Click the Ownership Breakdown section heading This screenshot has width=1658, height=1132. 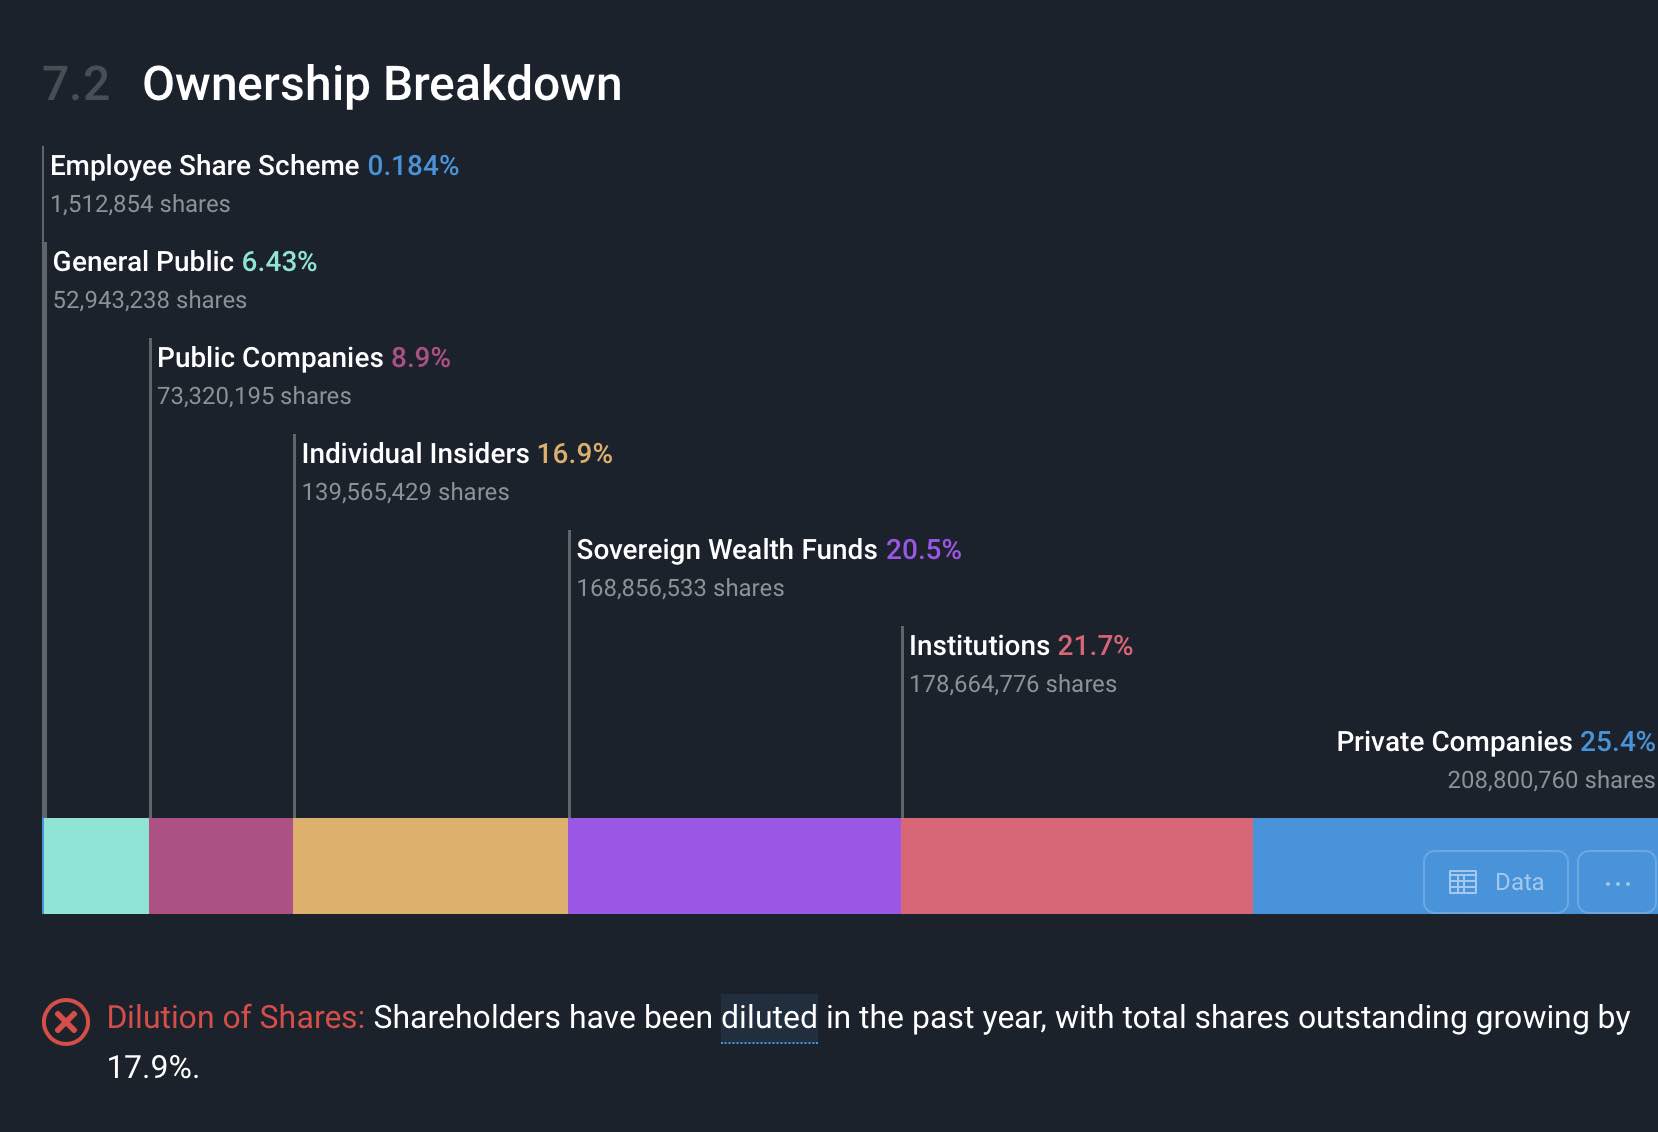click(x=382, y=84)
